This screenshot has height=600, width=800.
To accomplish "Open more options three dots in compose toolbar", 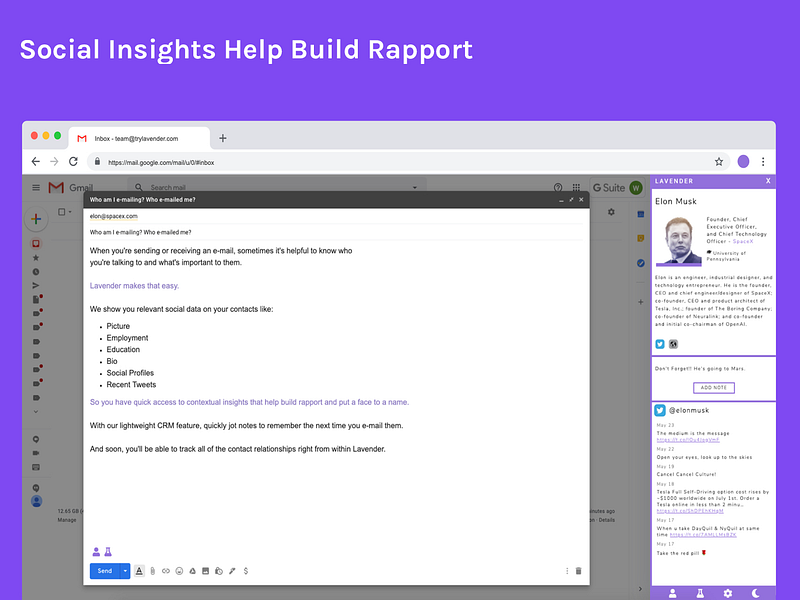I will pyautogui.click(x=567, y=571).
